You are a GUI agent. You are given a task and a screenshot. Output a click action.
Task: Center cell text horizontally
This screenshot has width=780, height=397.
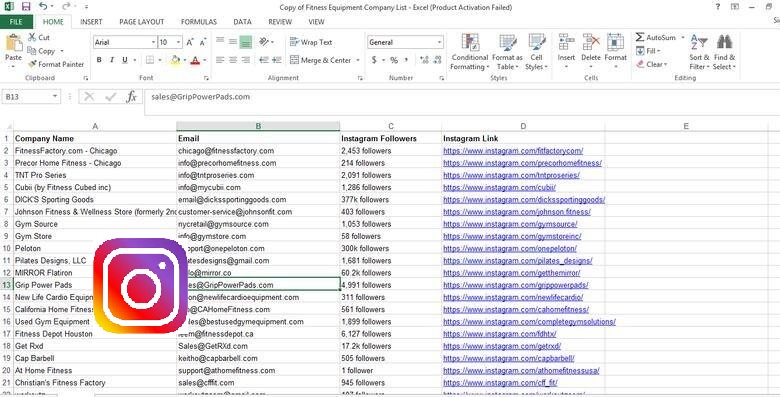click(x=233, y=60)
